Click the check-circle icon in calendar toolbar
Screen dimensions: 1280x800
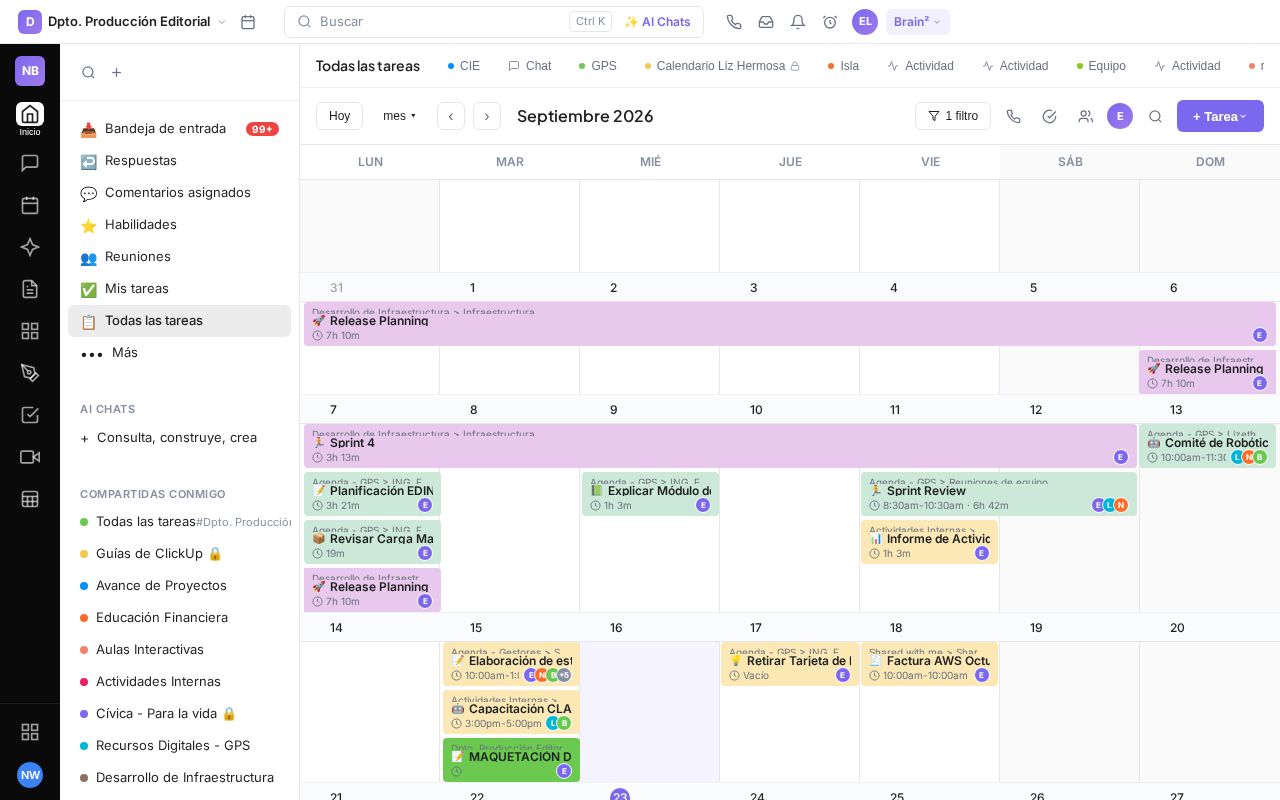1049,116
